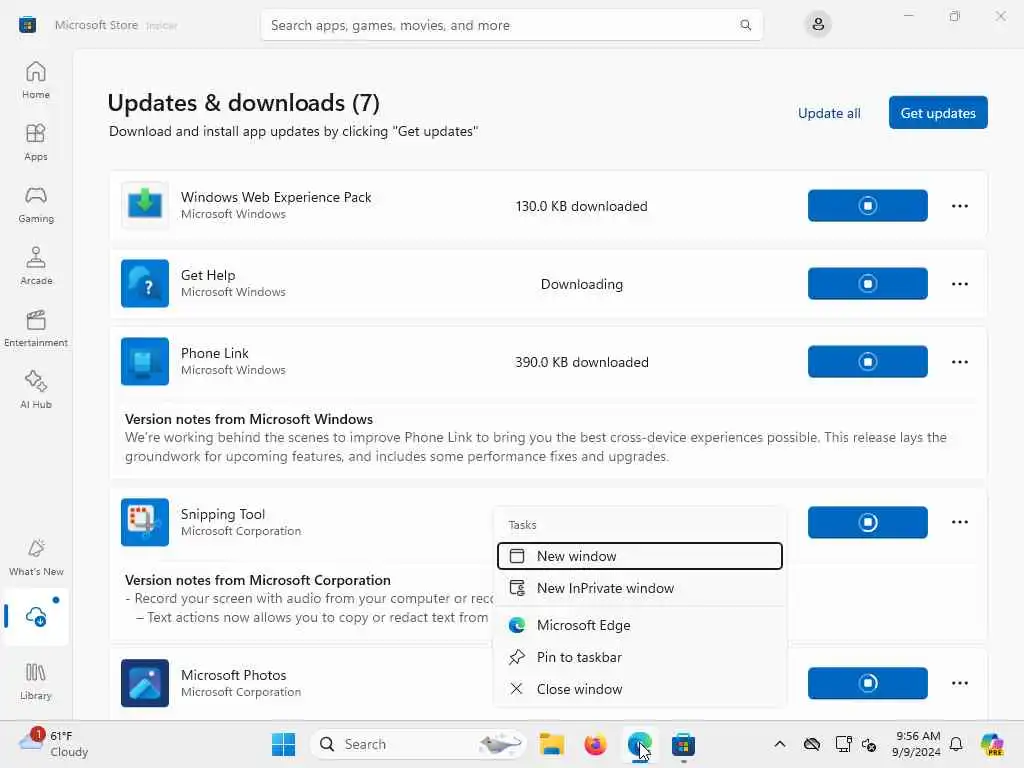Viewport: 1024px width, 768px height.
Task: Open the clock showing 9:56 AM
Action: 916,744
